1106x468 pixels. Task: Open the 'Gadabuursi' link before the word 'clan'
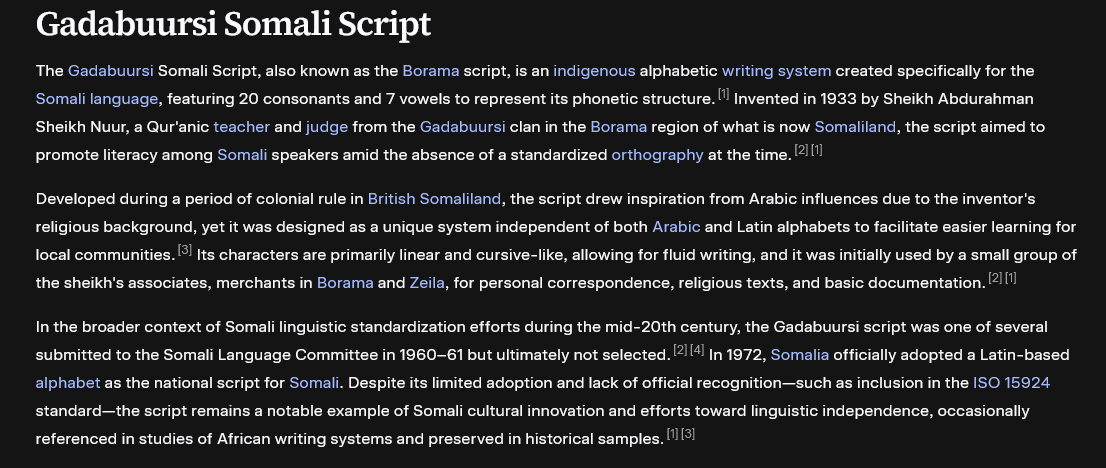(462, 127)
